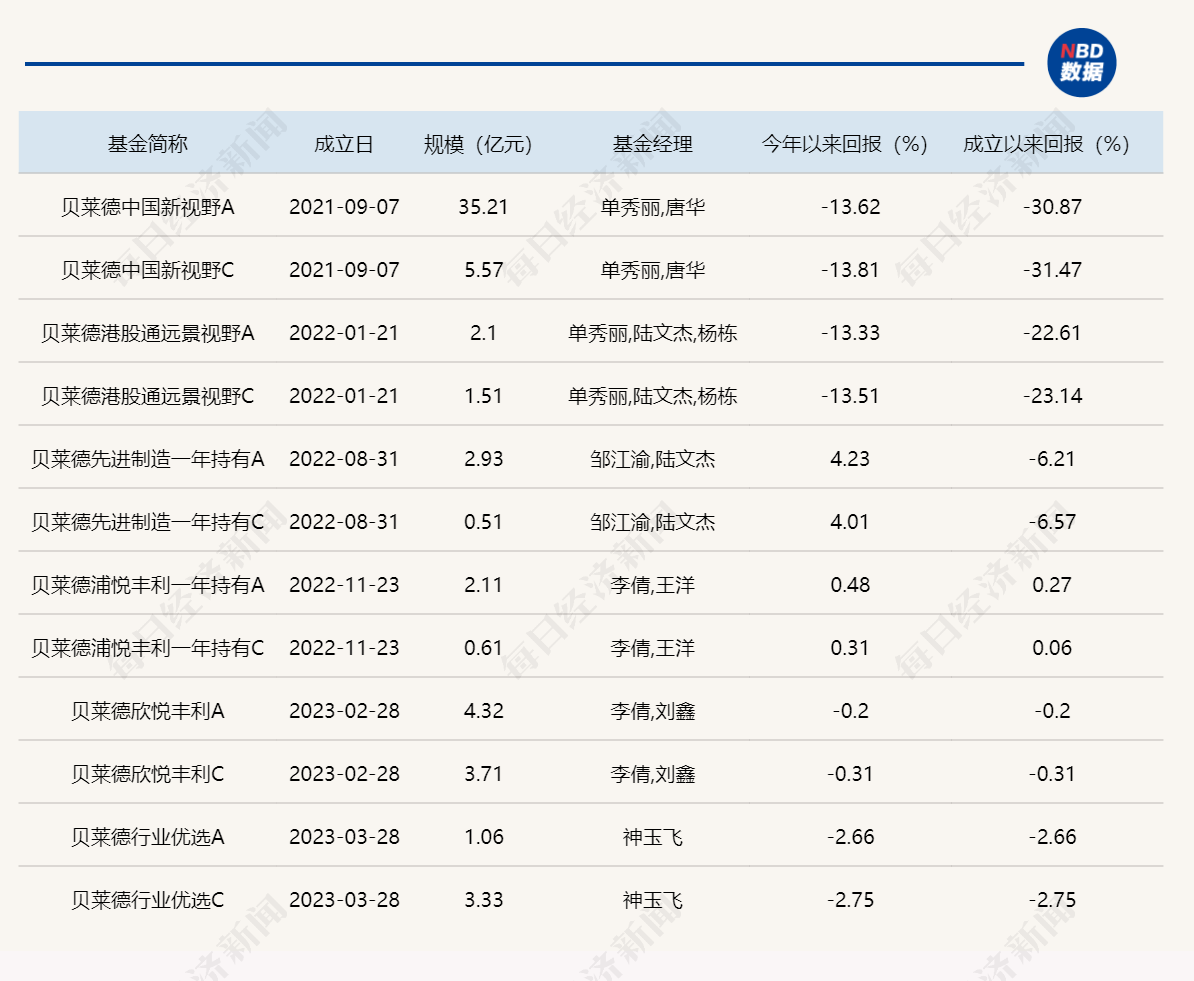
Task: Click this-year return -13.81
Action: pyautogui.click(x=850, y=270)
